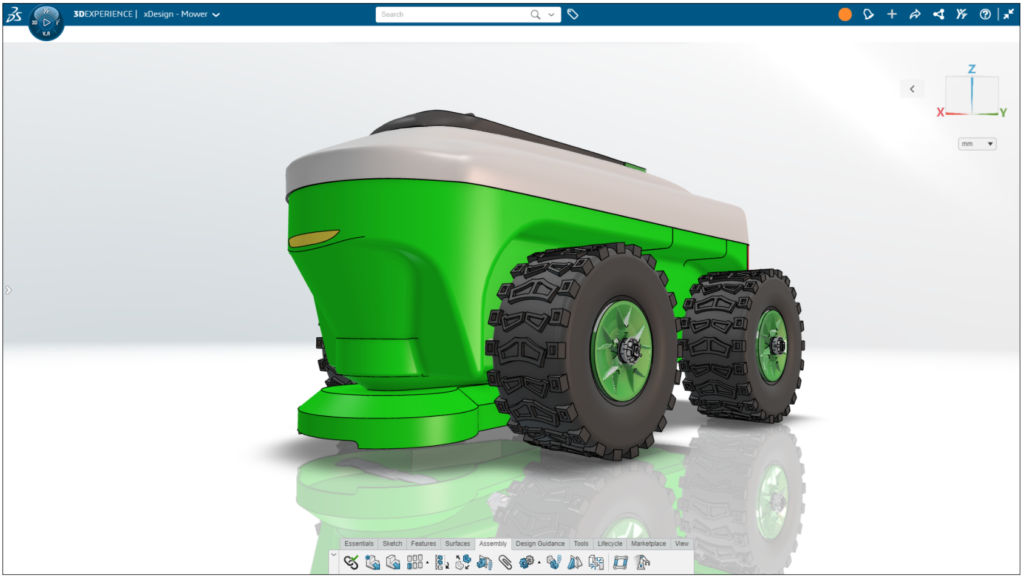Open the Design Guidance tab

pyautogui.click(x=541, y=543)
